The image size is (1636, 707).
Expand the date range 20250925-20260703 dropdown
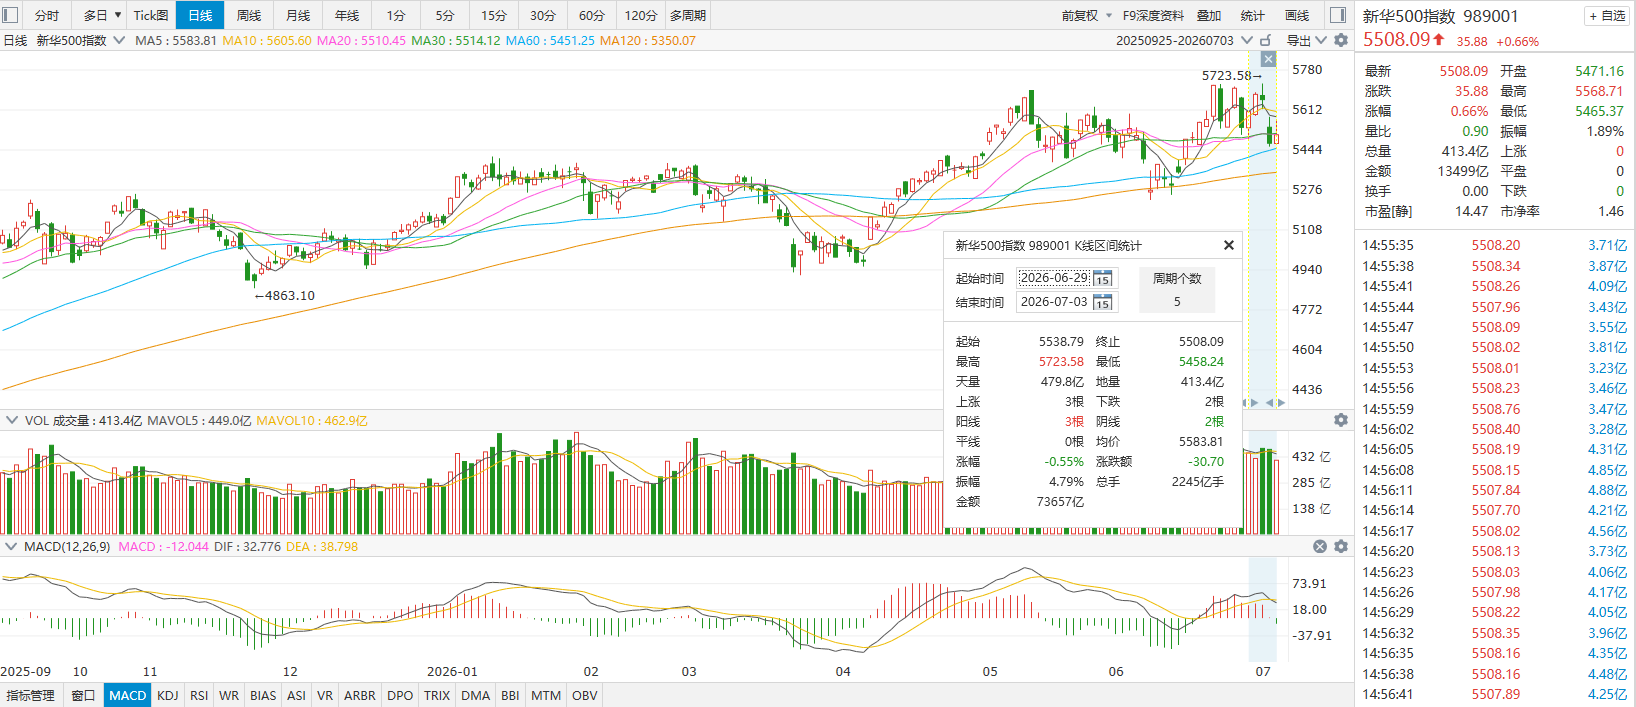point(1246,40)
